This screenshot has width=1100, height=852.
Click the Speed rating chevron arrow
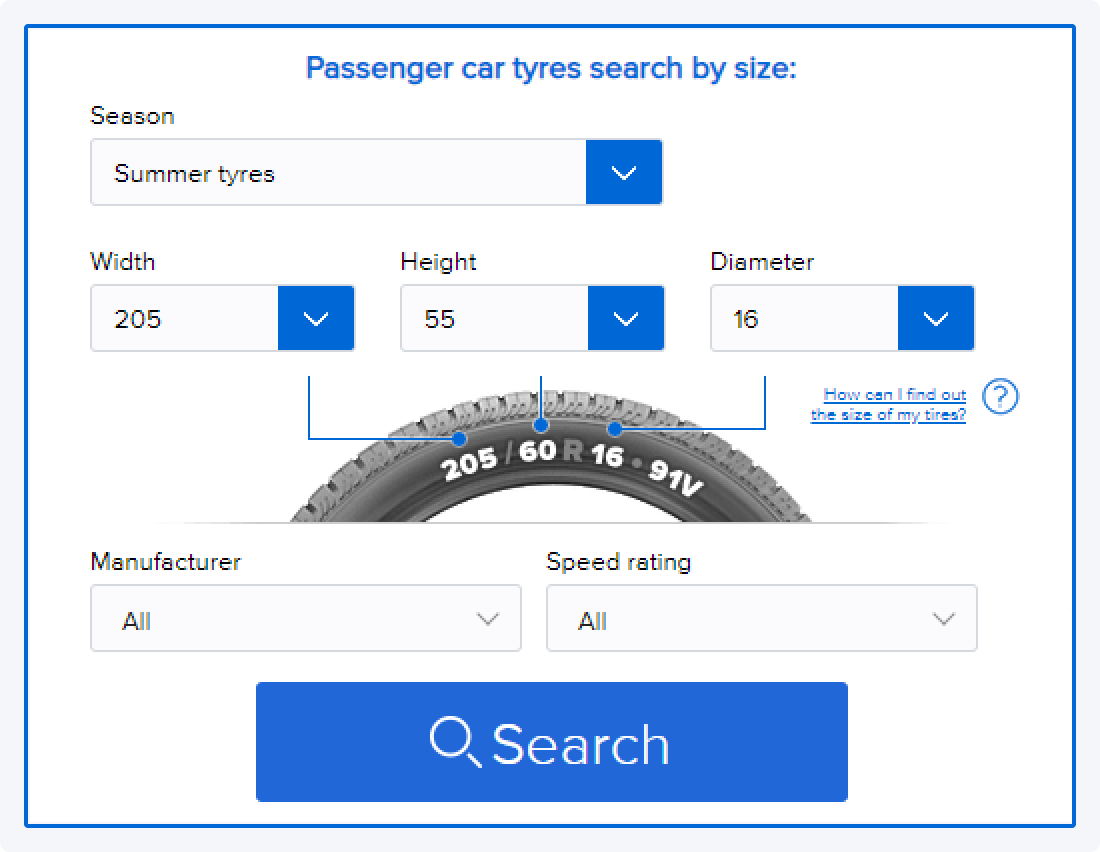(943, 619)
